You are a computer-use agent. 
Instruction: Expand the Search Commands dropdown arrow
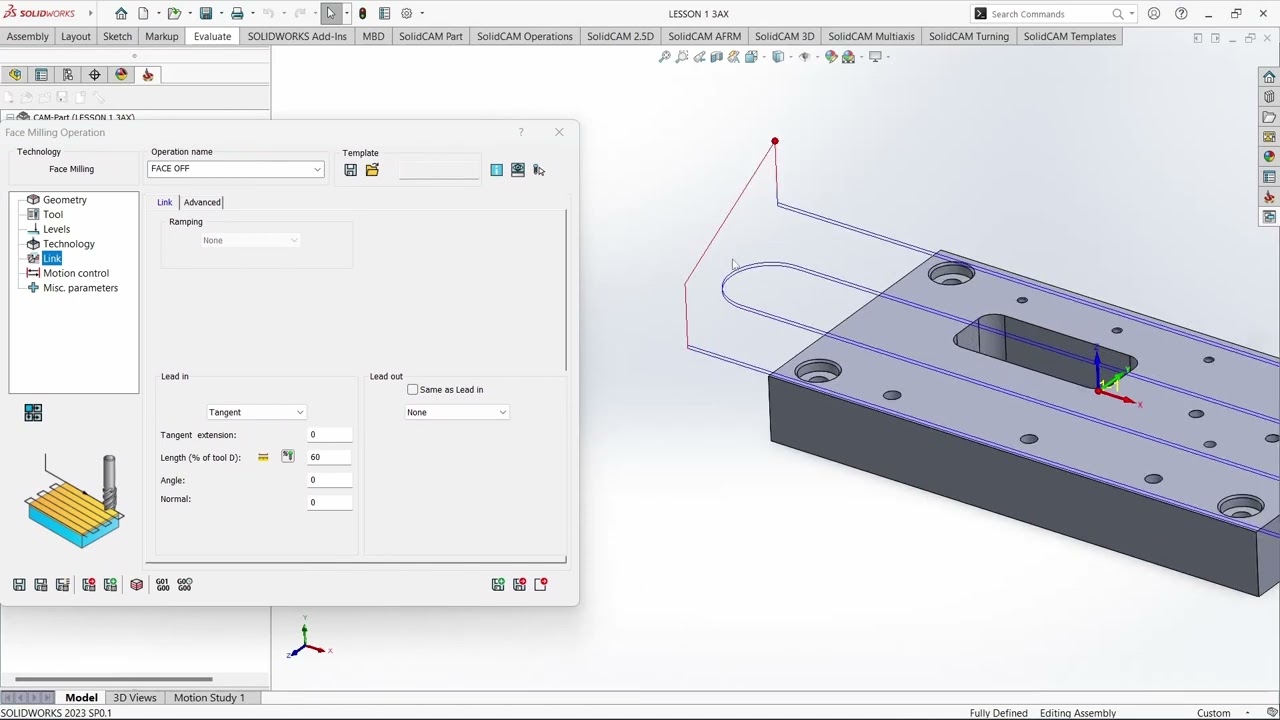coord(1131,14)
